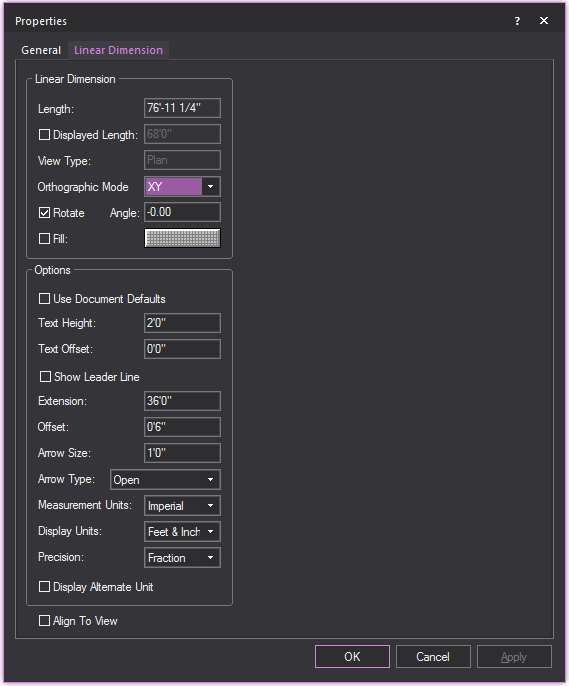Expand the Display Units dropdown
This screenshot has width=569, height=686.
[182, 532]
